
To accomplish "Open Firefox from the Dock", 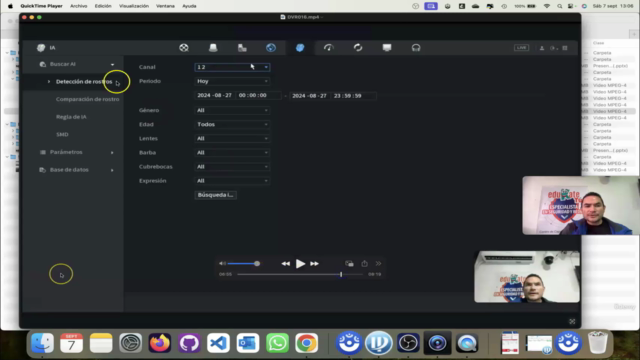I will (x=160, y=343).
